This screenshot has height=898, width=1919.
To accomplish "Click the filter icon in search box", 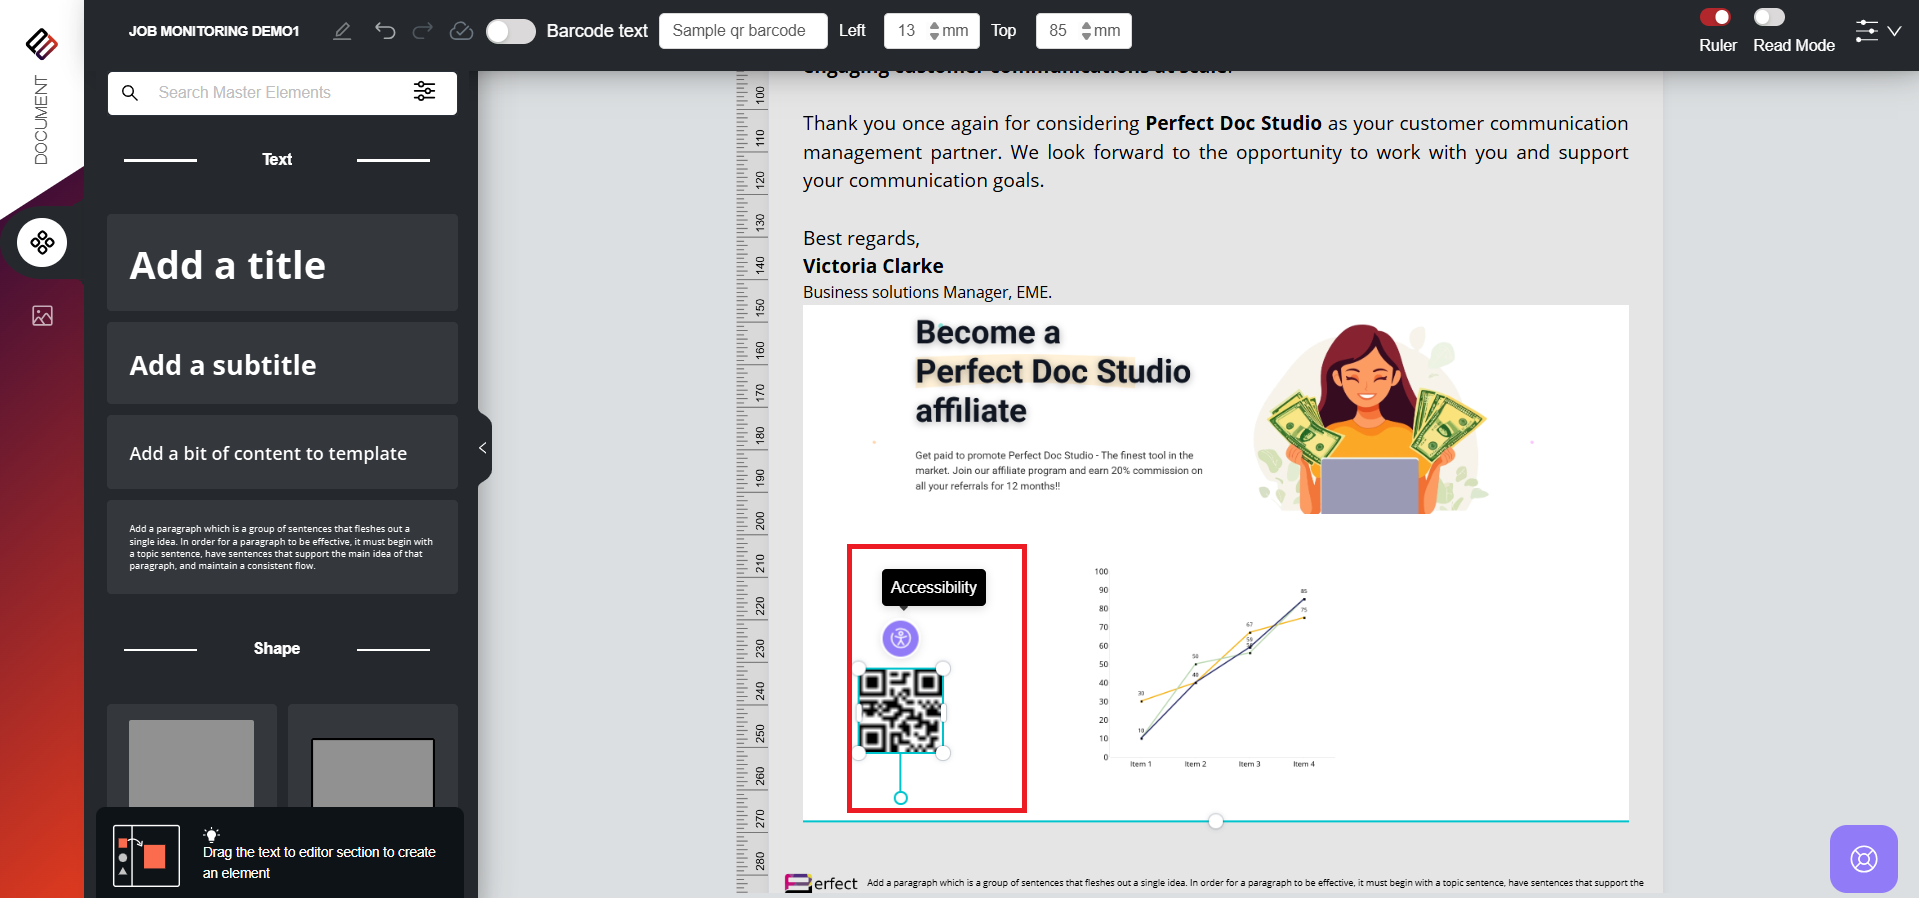I will pos(424,92).
